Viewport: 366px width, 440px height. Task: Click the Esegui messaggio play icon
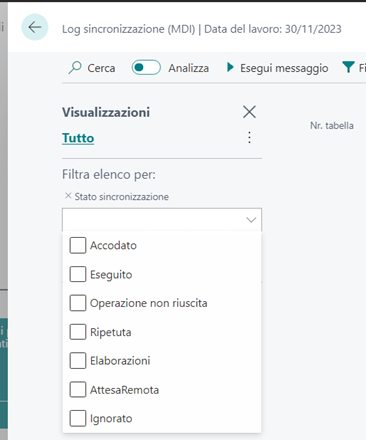tap(230, 67)
